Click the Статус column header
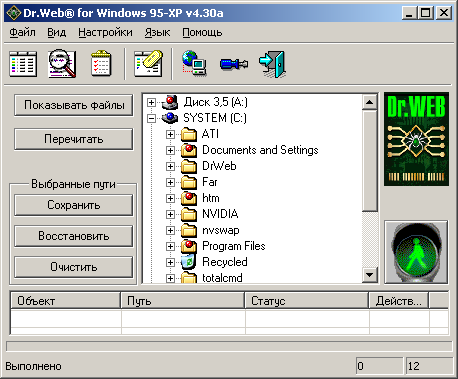This screenshot has width=458, height=379. click(x=307, y=301)
